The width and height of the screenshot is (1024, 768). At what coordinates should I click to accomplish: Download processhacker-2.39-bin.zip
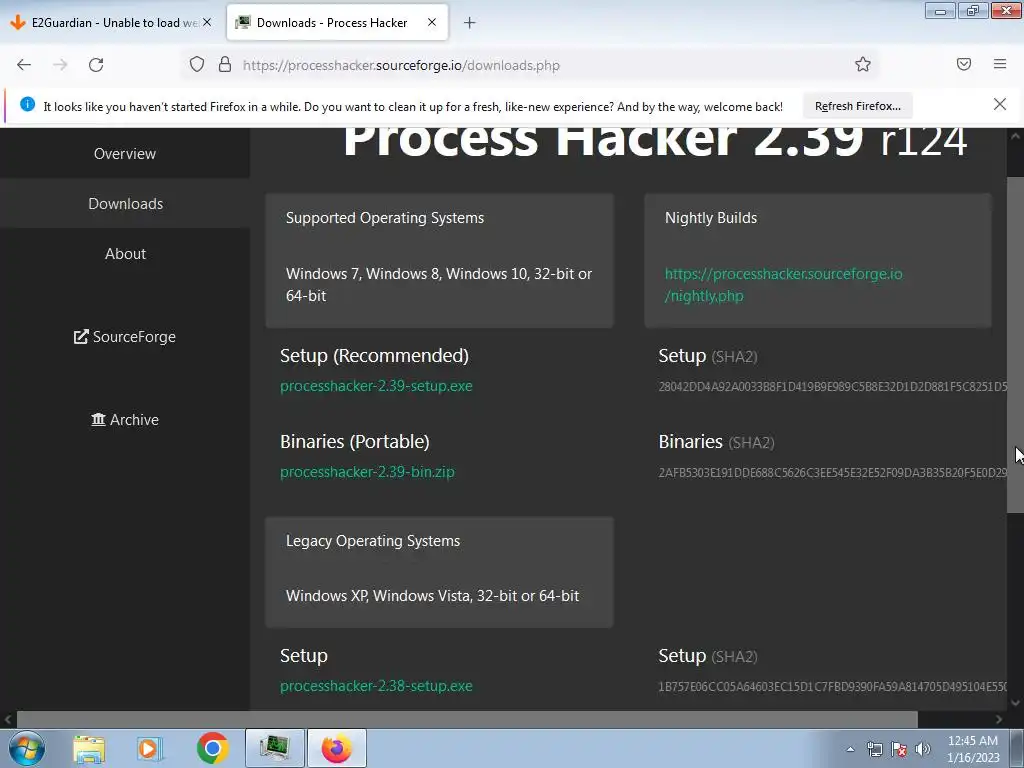coord(367,472)
